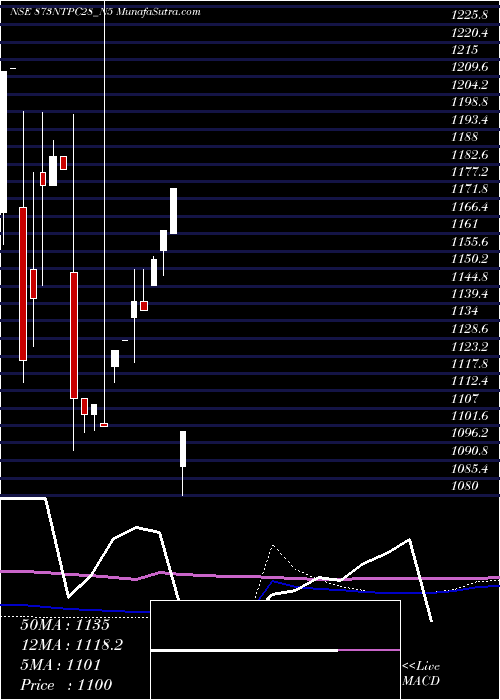Click the 1080 price axis label
Viewport: 500px width, 700px height.
pos(464,485)
